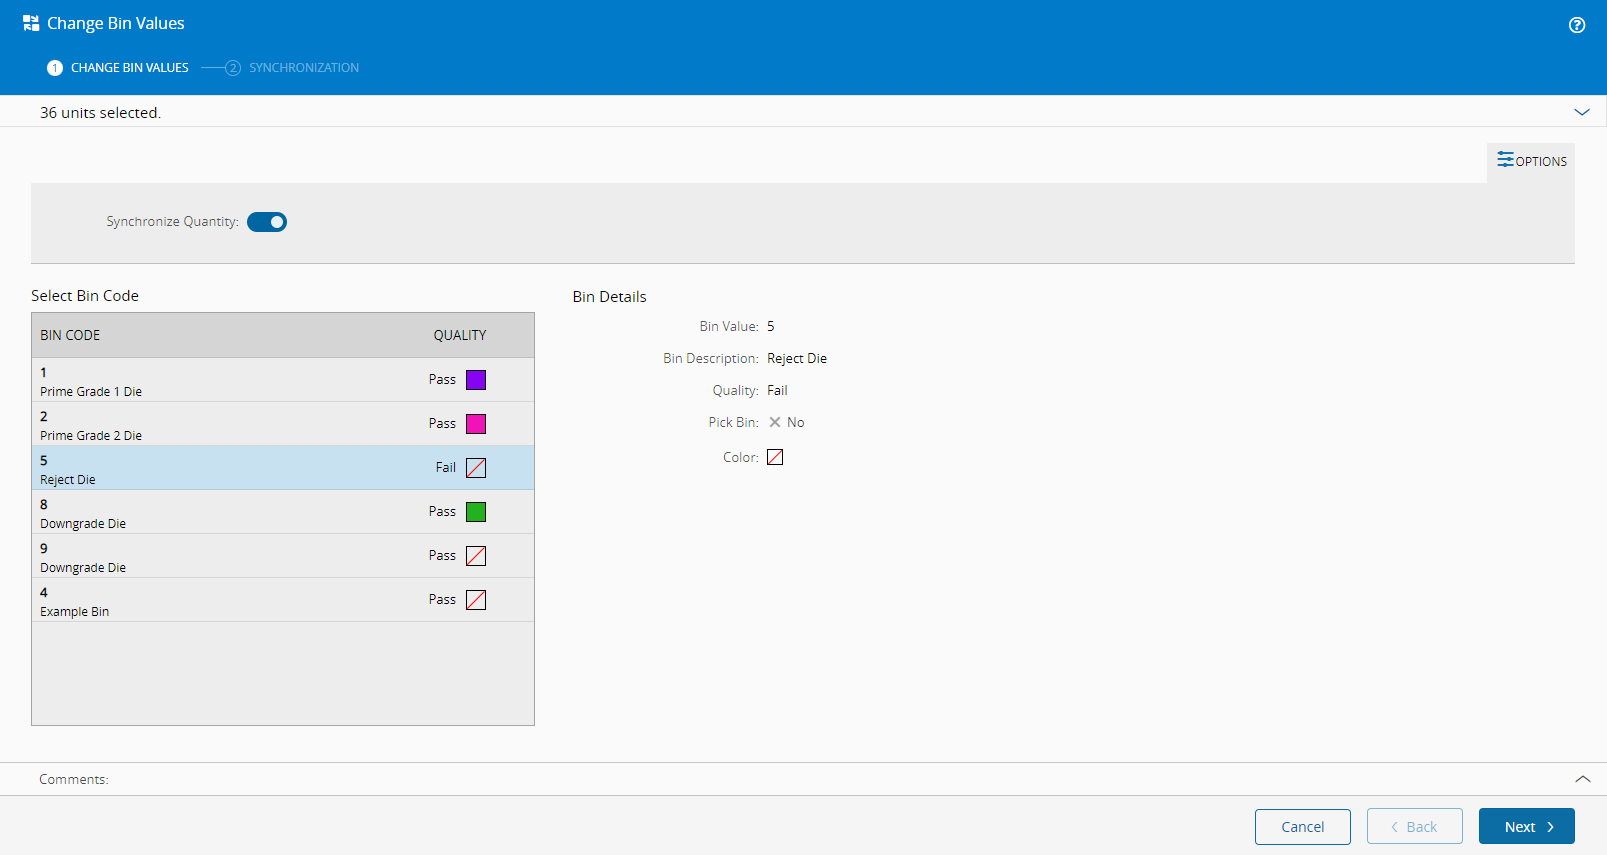Click the magenta swatch for Prime Grade 2 Die
Image resolution: width=1607 pixels, height=855 pixels.
tap(476, 424)
